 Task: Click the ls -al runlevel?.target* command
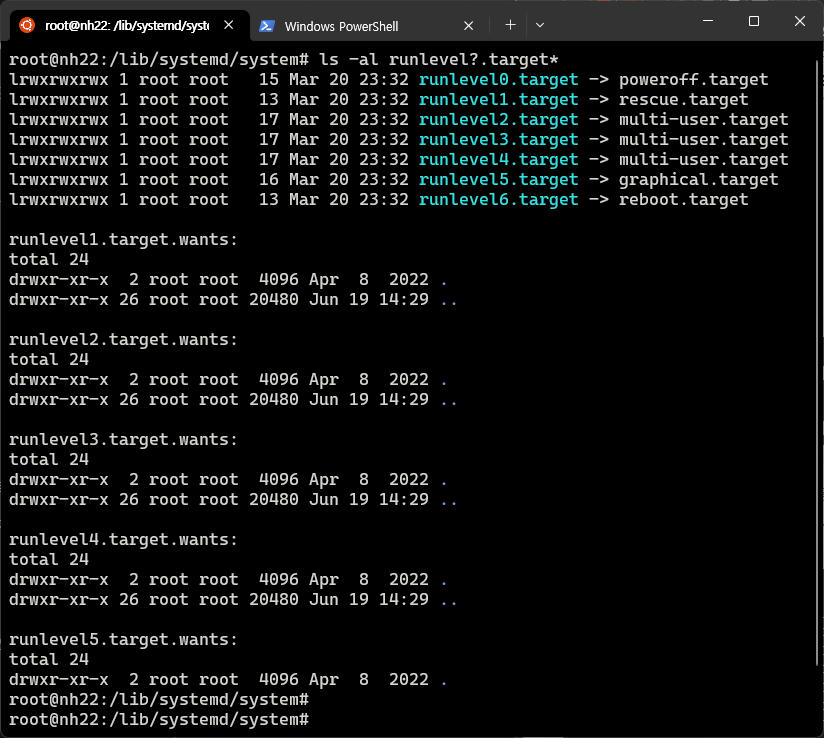click(438, 59)
